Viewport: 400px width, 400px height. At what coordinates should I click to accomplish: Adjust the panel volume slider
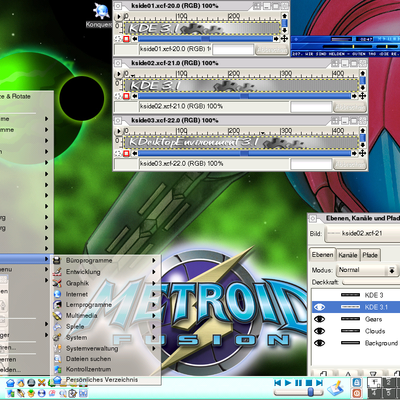[x=298, y=392]
